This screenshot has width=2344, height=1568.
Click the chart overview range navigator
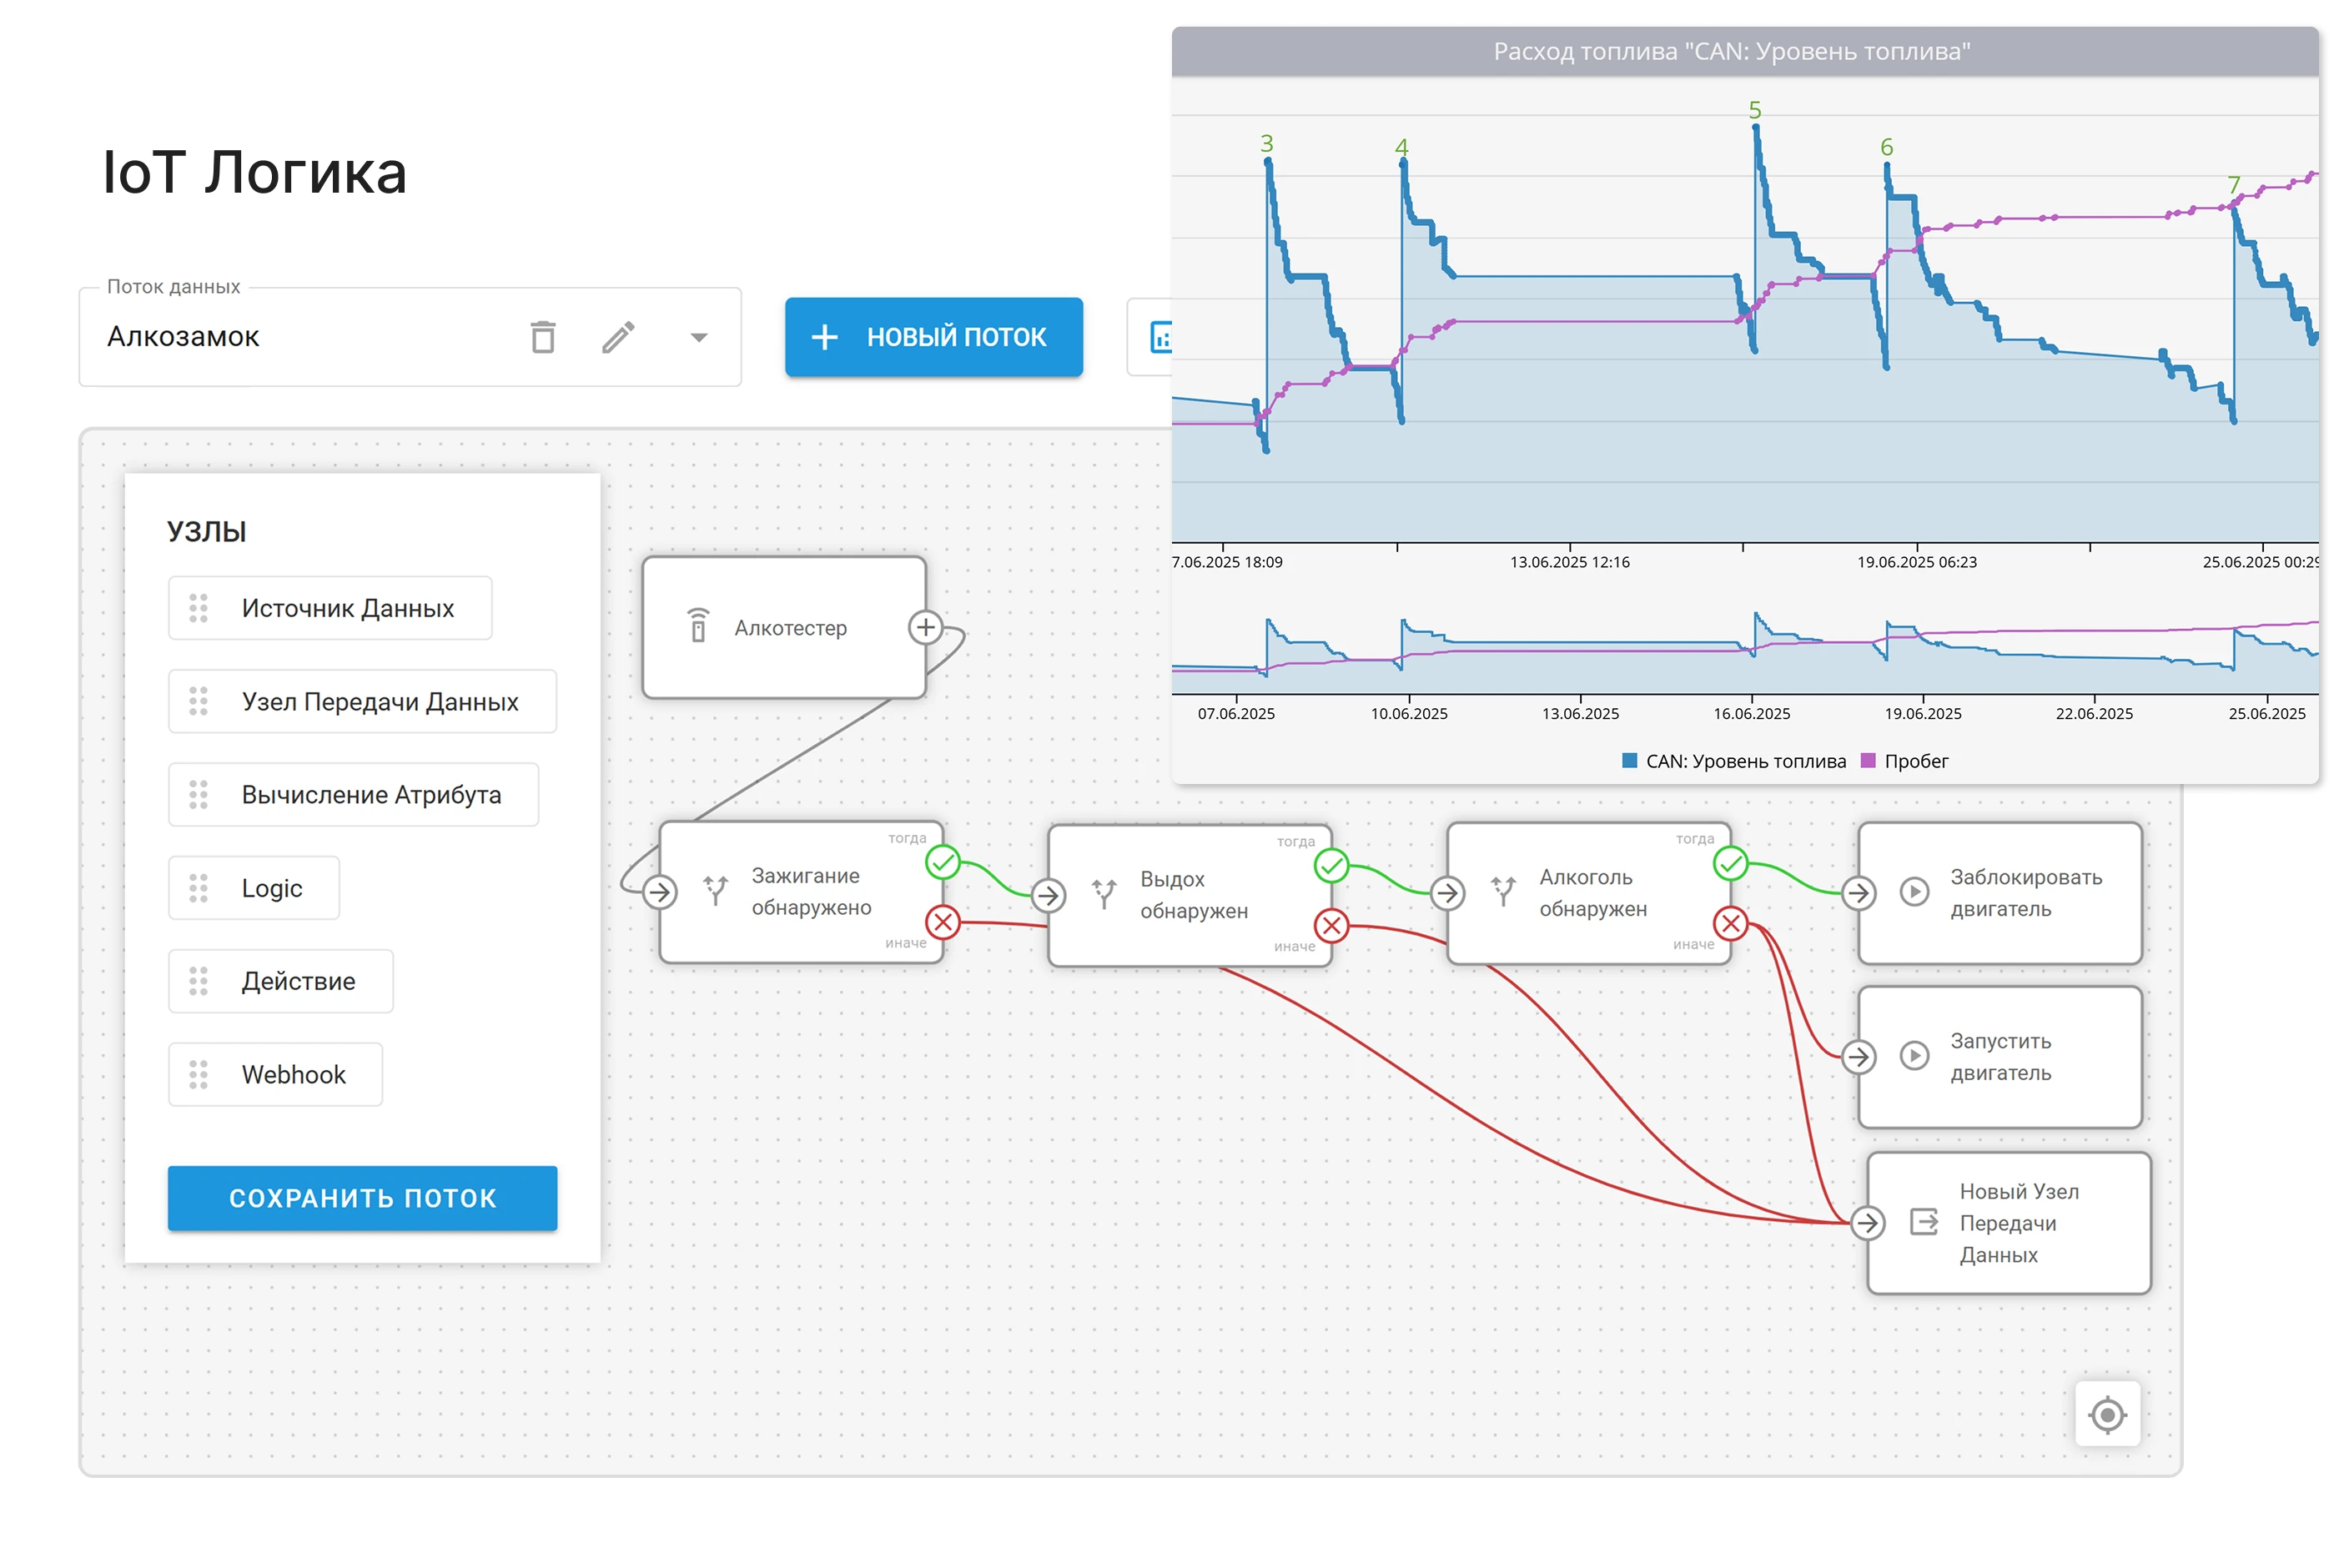coord(1744,650)
